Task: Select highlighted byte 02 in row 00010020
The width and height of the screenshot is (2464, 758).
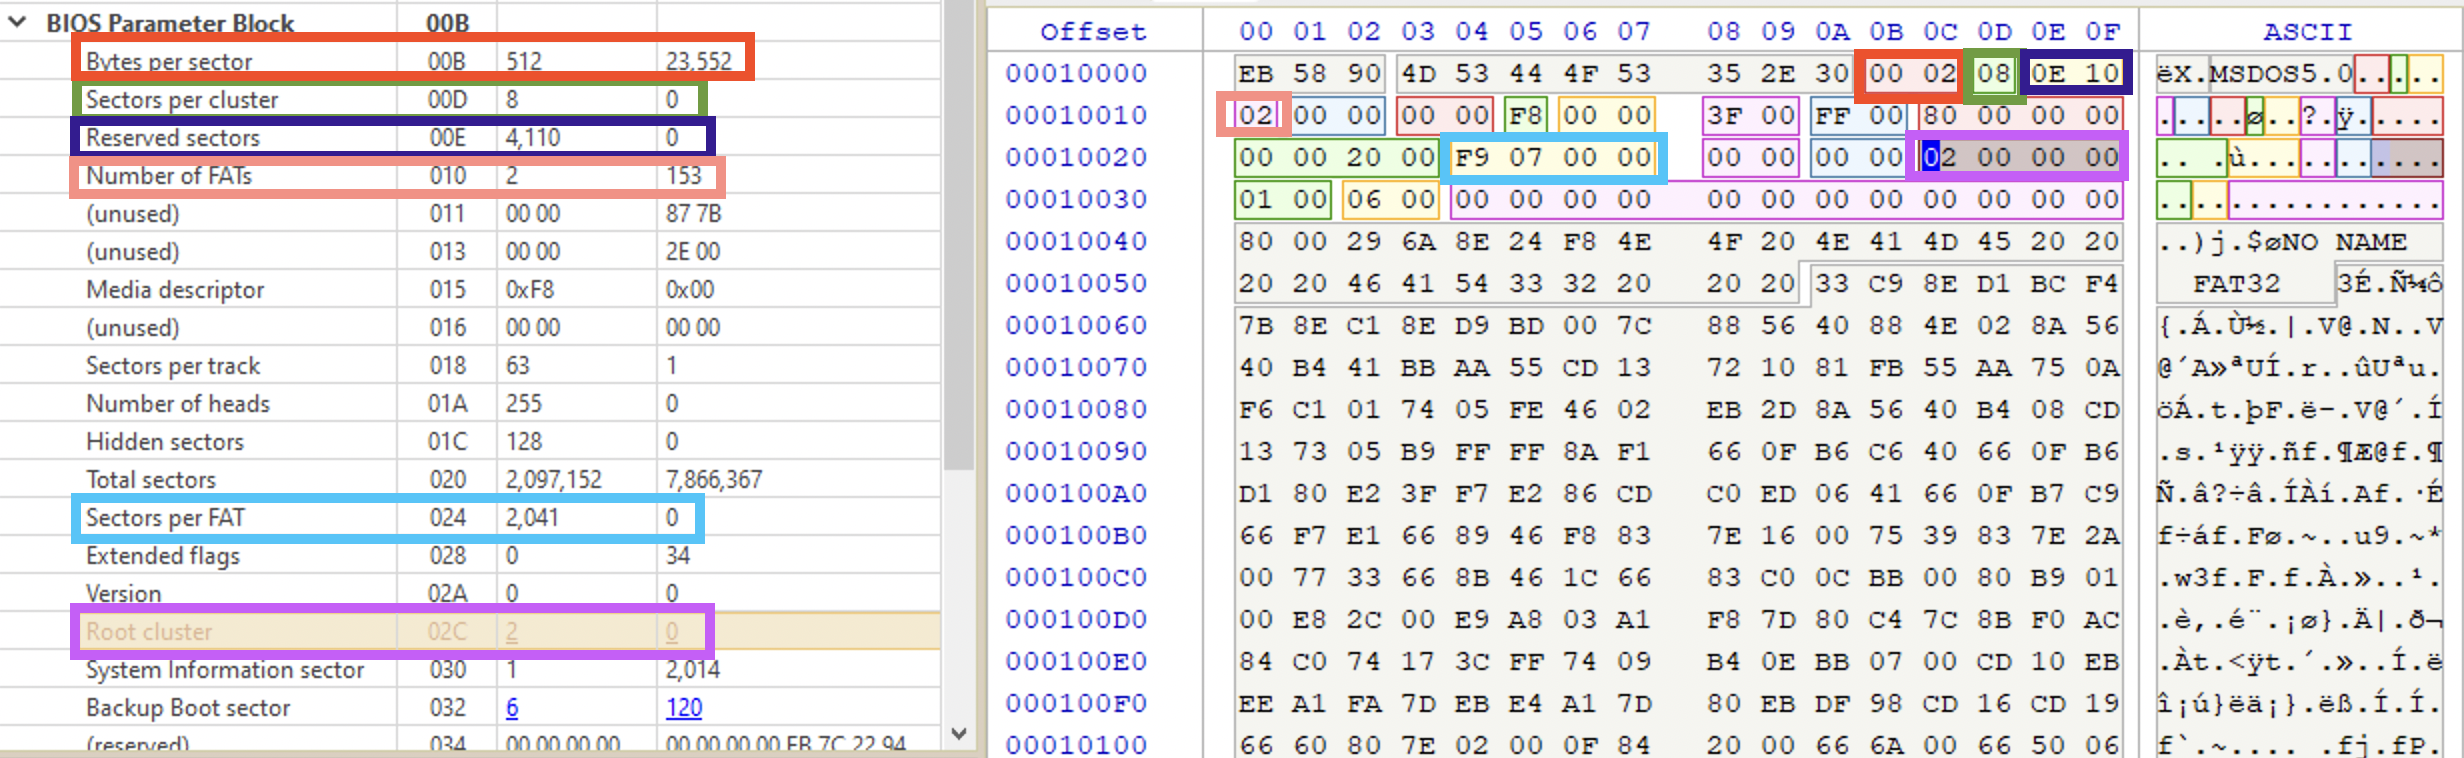Action: point(1939,157)
